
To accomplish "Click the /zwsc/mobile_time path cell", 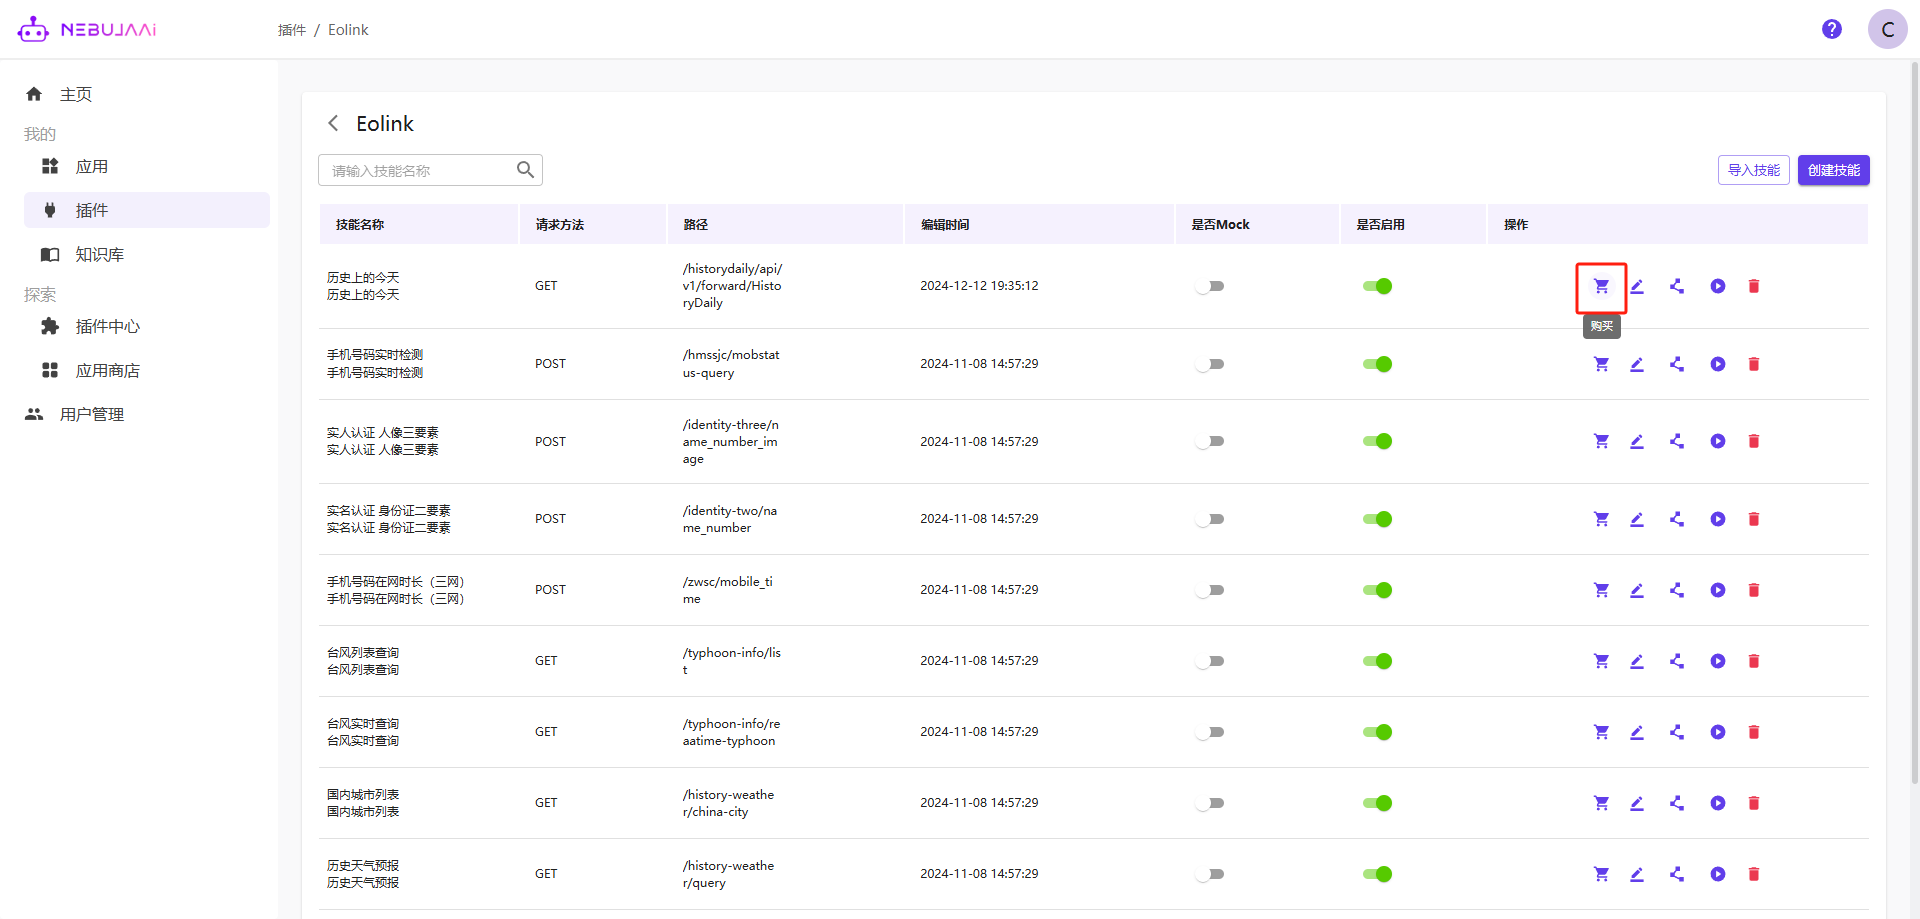I will click(728, 590).
